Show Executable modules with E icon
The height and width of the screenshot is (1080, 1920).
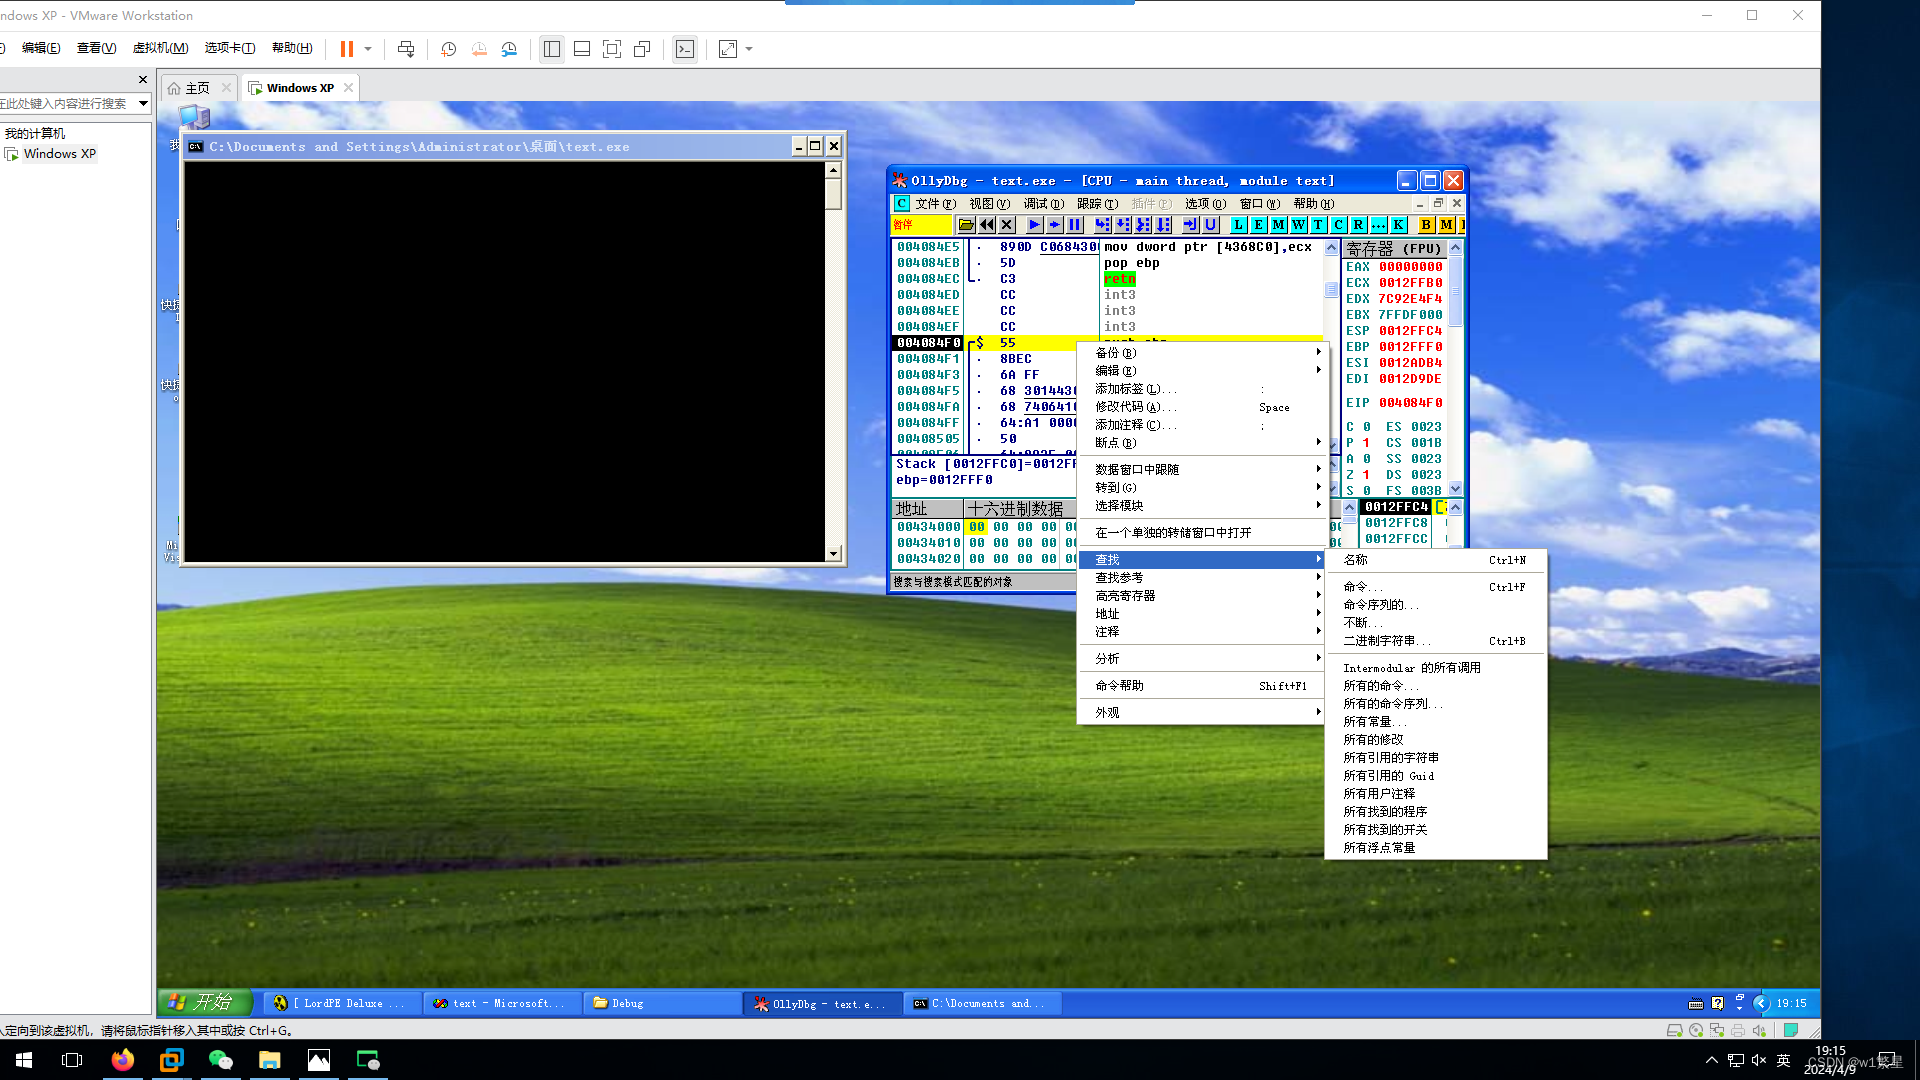point(1258,225)
